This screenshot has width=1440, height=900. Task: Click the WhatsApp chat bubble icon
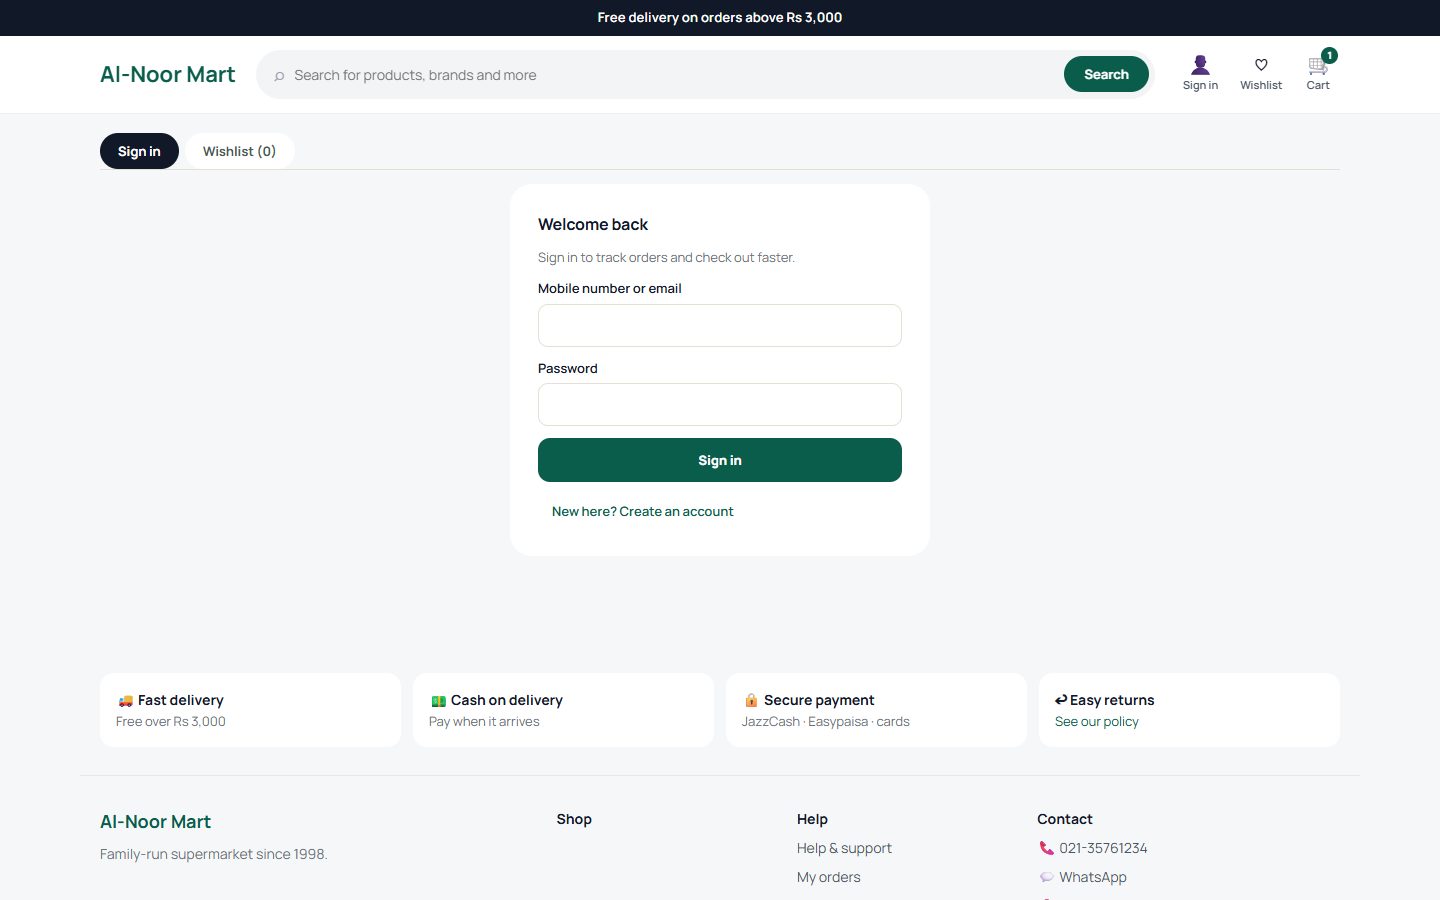pyautogui.click(x=1046, y=877)
